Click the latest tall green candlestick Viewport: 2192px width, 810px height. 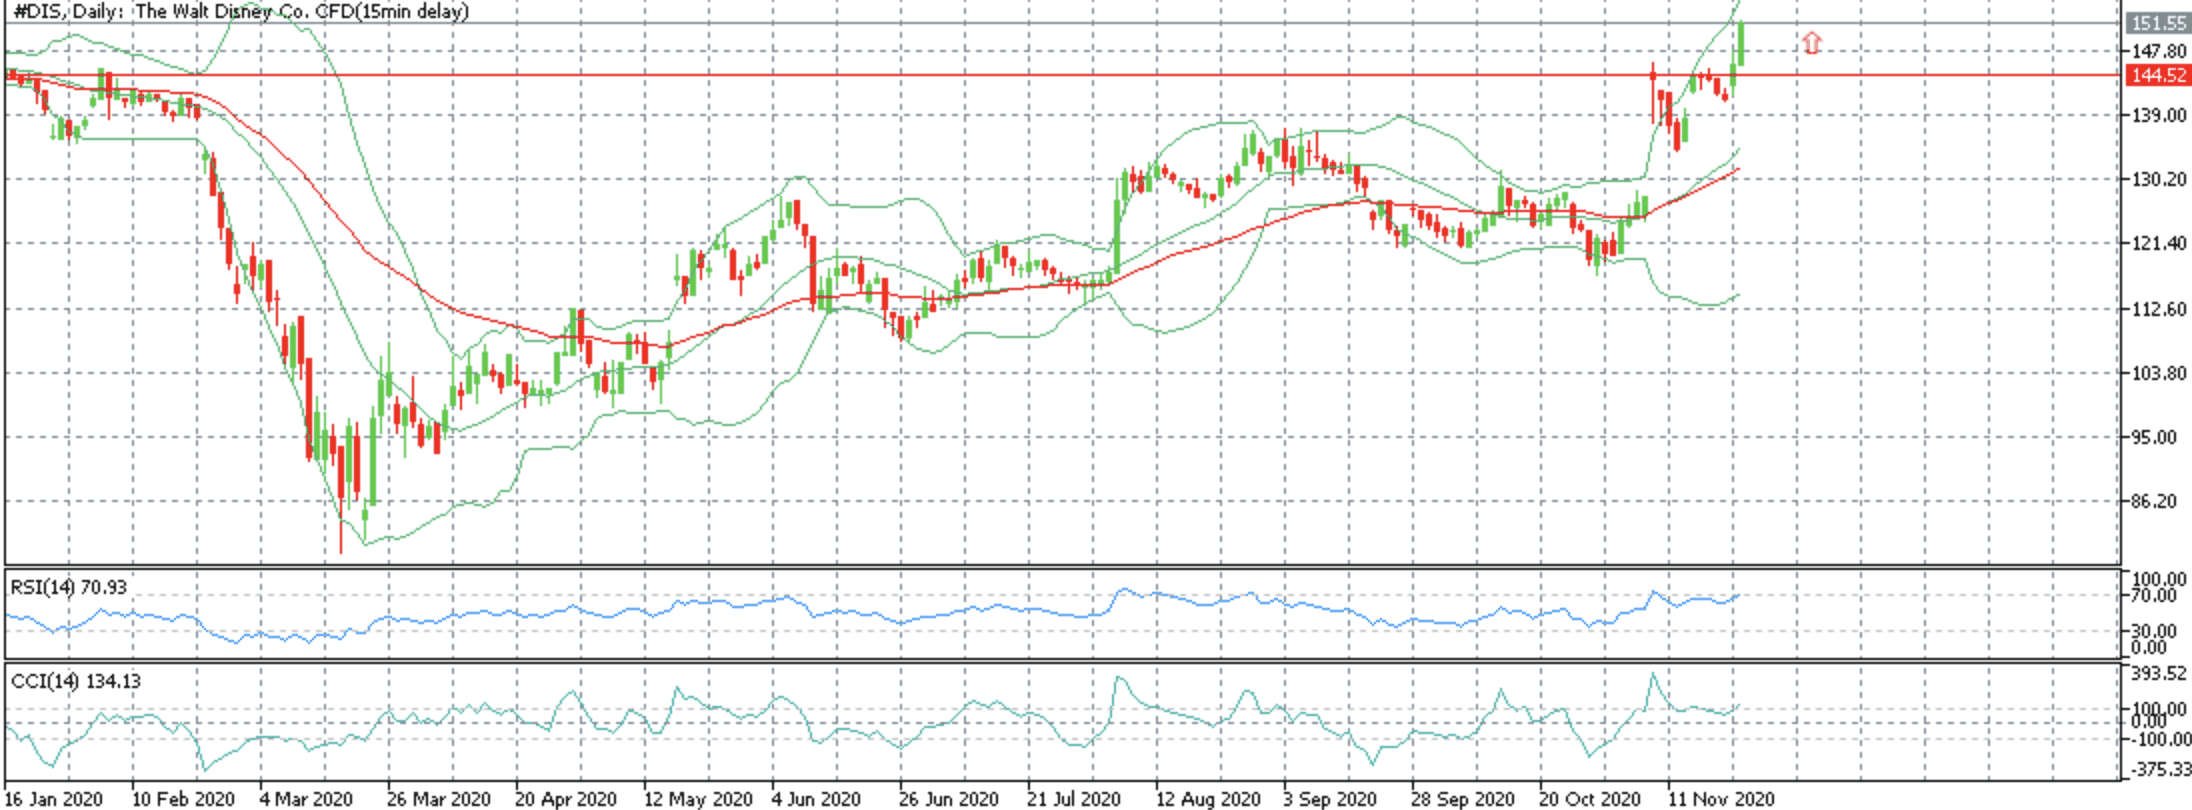pyautogui.click(x=1741, y=43)
